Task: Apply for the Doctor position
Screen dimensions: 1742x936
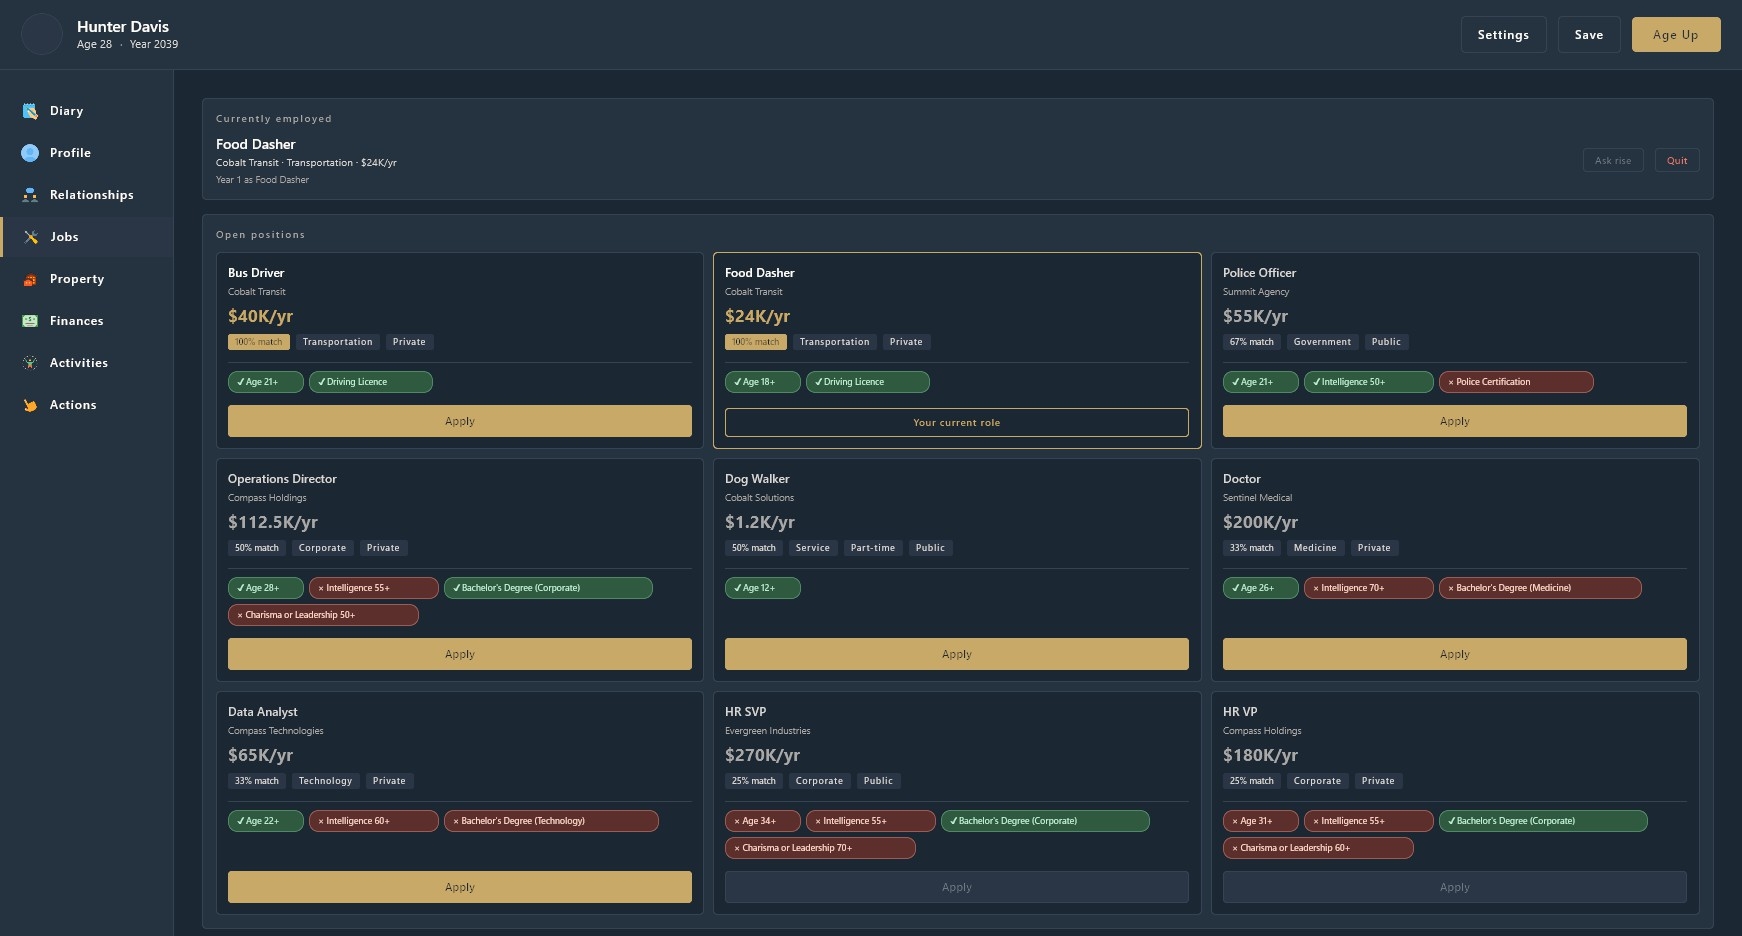Action: [1454, 654]
